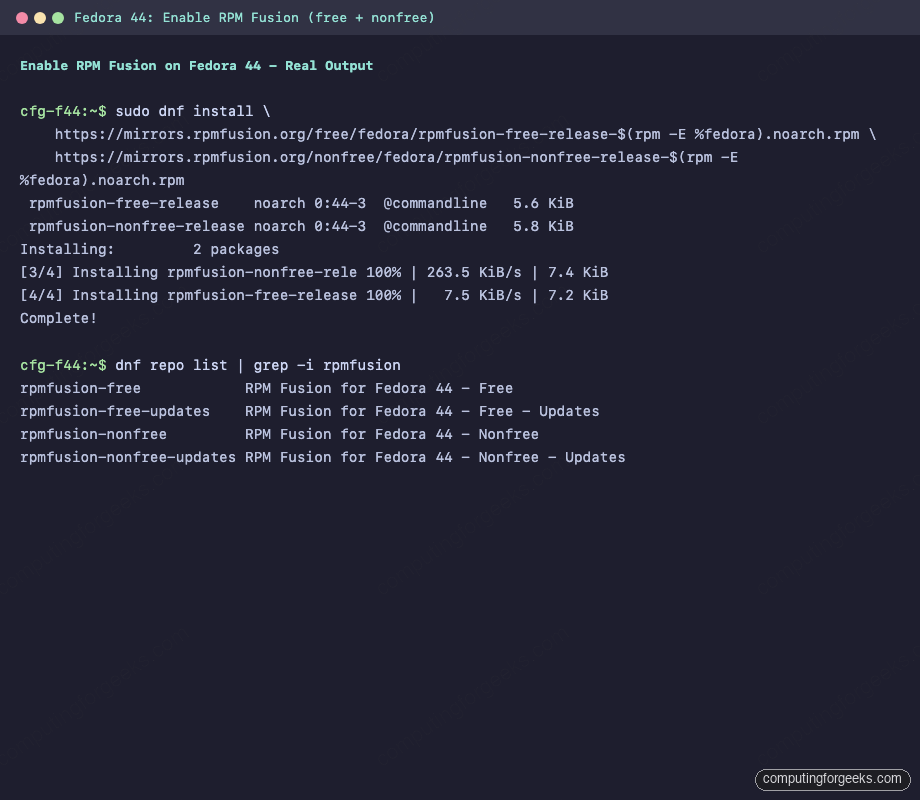Click the rpmfusion-free-release URL line
Screen dimensions: 920x800
click(x=465, y=134)
